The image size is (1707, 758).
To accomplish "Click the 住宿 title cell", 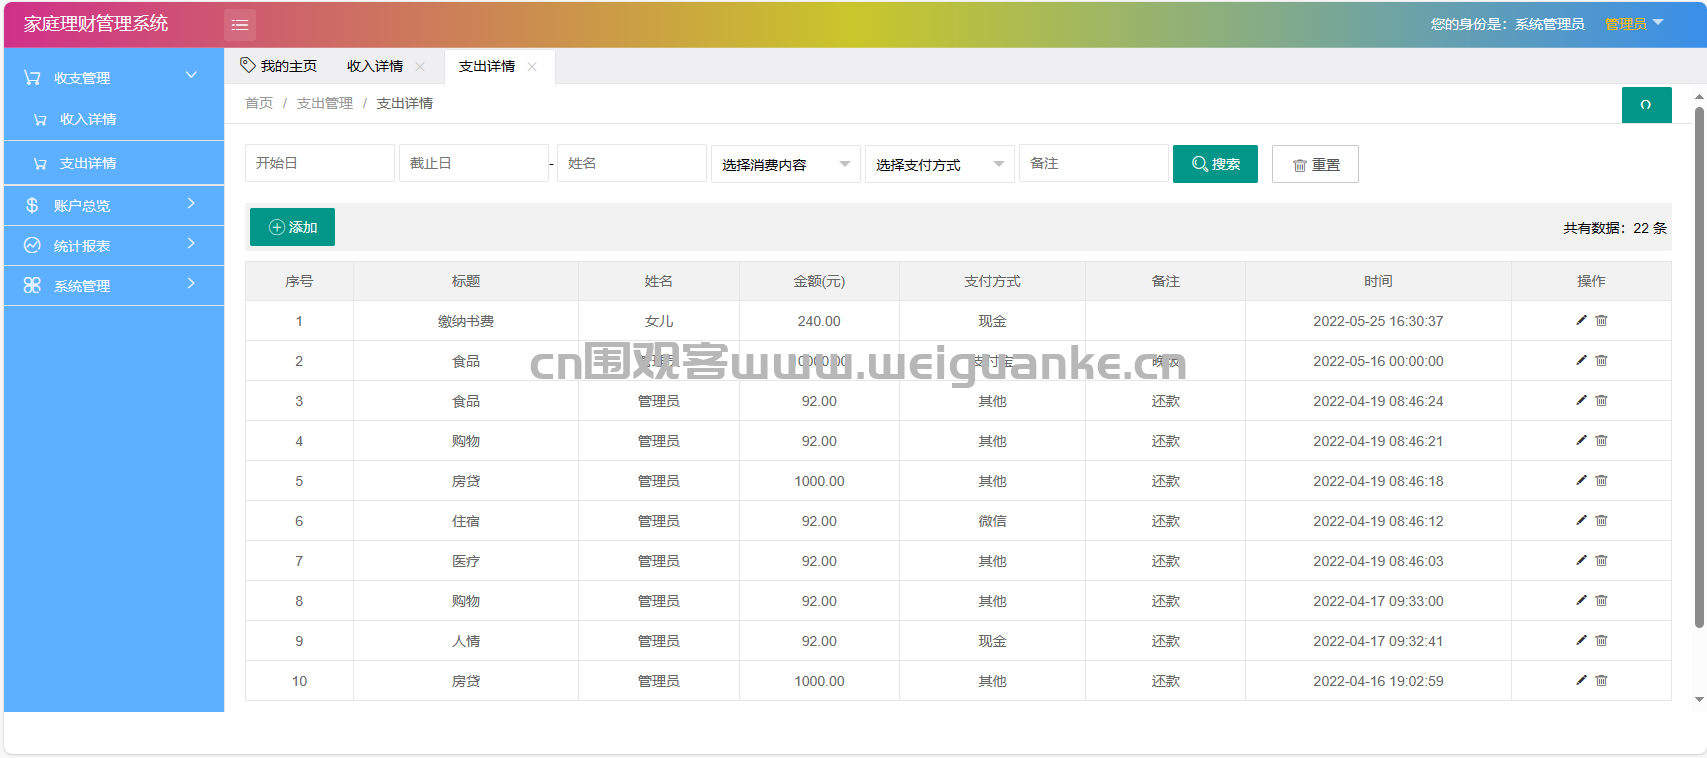I will [466, 521].
